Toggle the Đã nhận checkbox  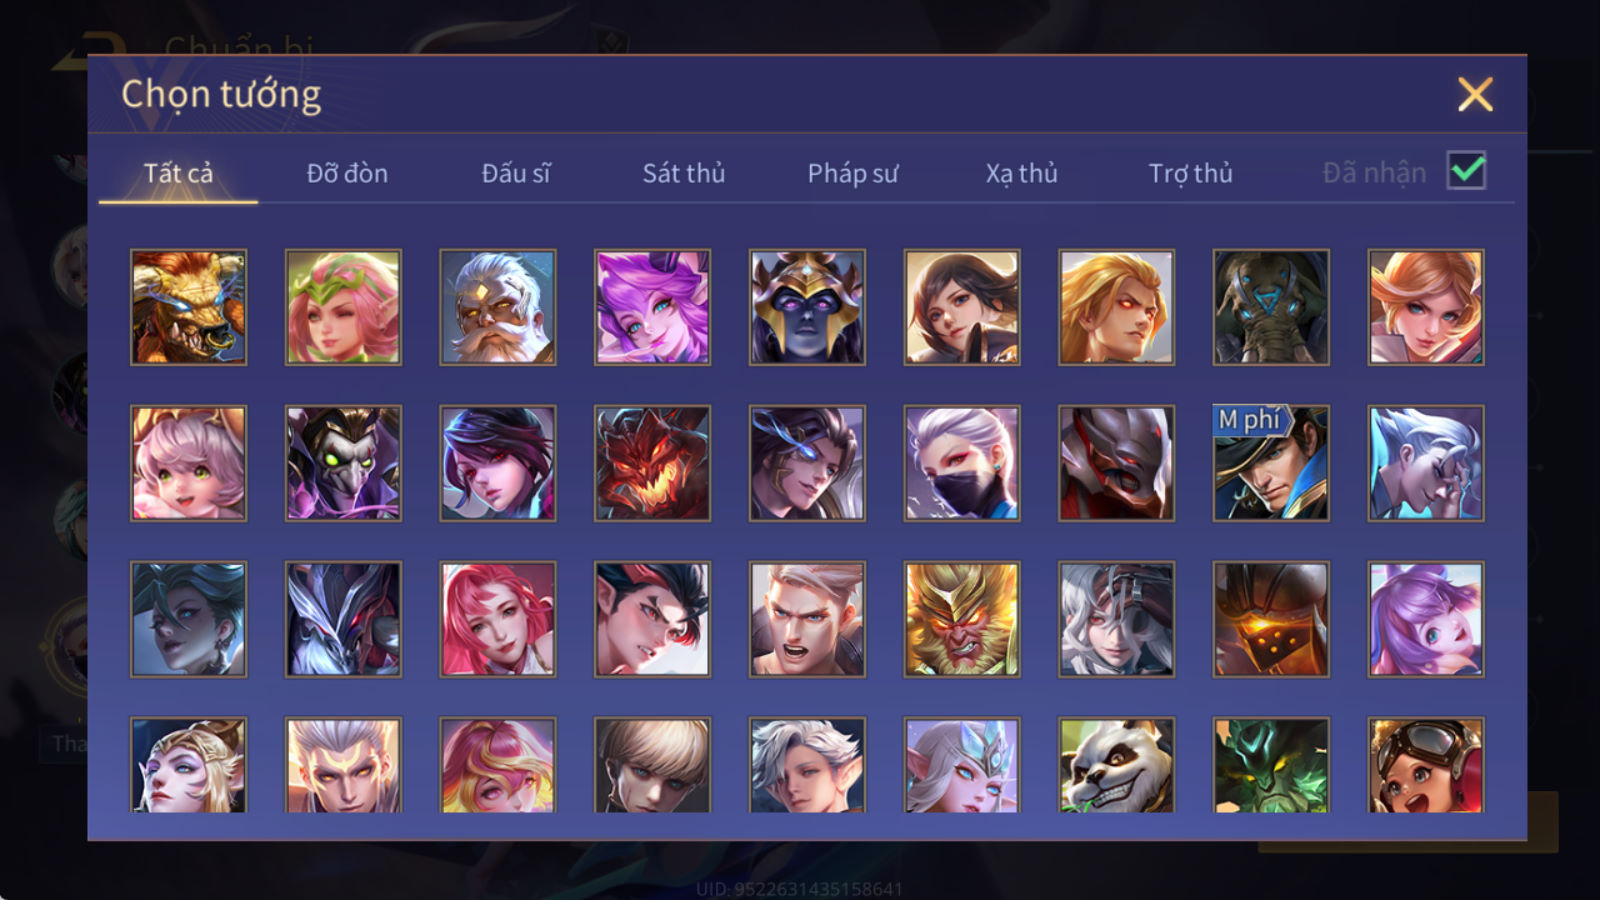tap(1466, 171)
